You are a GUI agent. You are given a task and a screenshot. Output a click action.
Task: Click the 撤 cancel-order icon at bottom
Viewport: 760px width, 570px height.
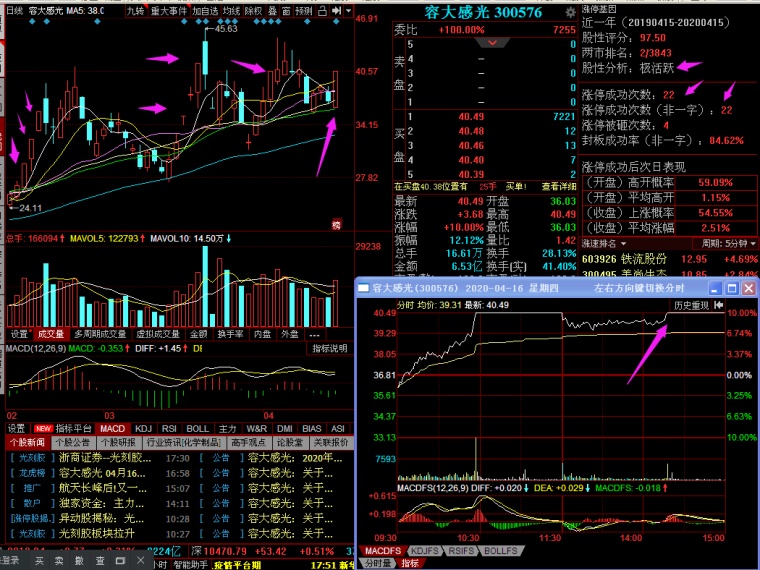tap(78, 562)
